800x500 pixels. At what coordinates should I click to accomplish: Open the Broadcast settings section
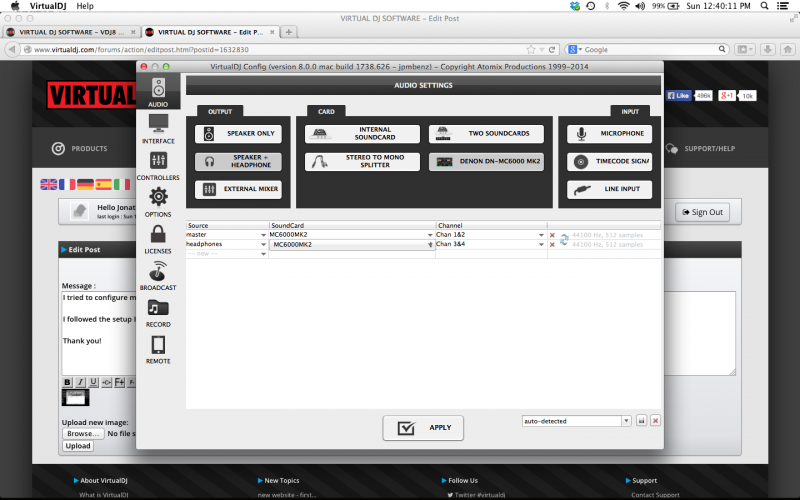click(158, 275)
